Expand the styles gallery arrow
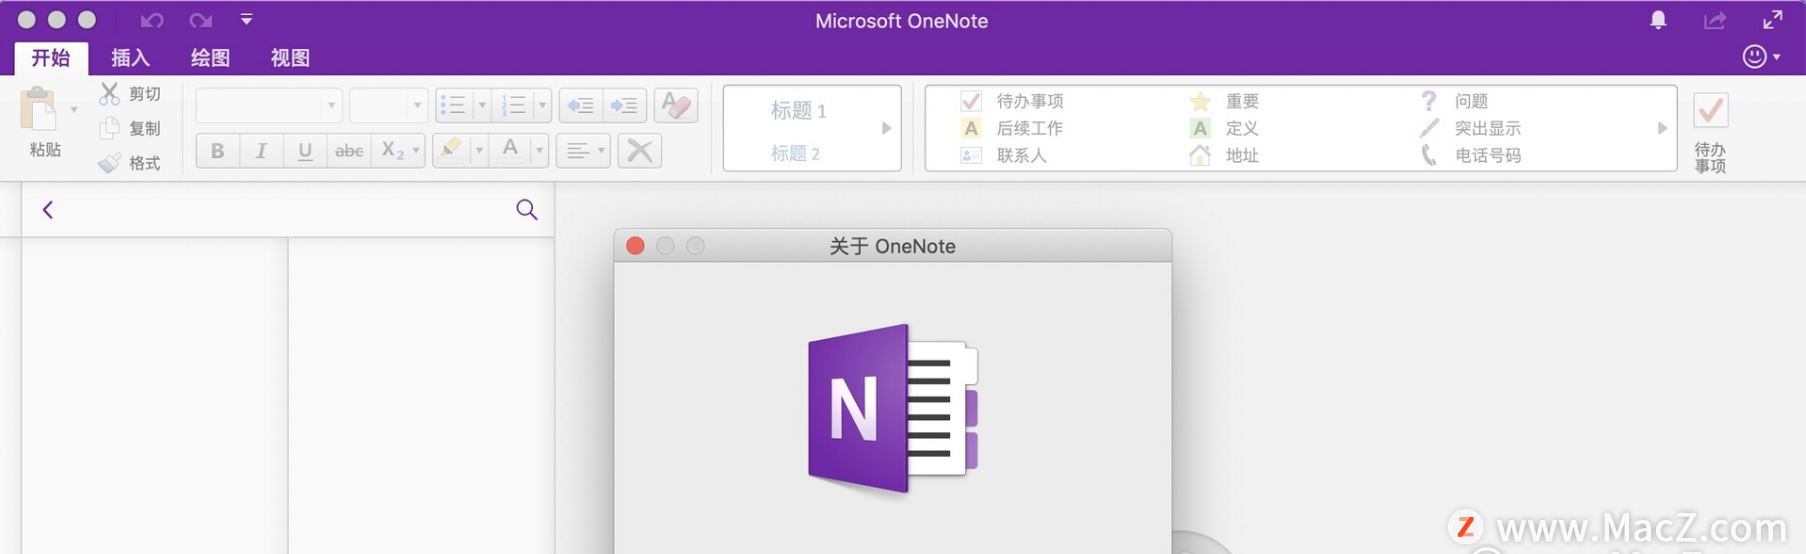The height and width of the screenshot is (554, 1806). pyautogui.click(x=886, y=128)
